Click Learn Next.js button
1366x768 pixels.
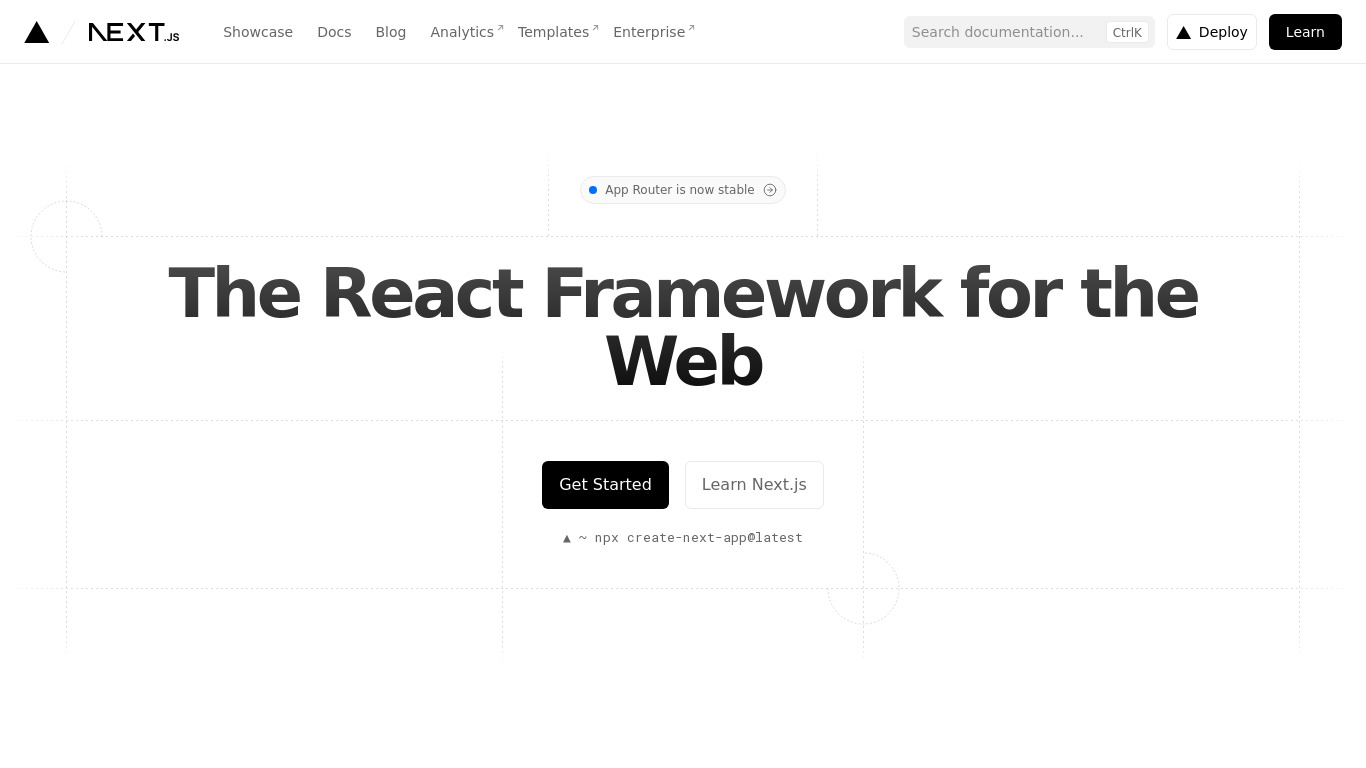point(754,485)
